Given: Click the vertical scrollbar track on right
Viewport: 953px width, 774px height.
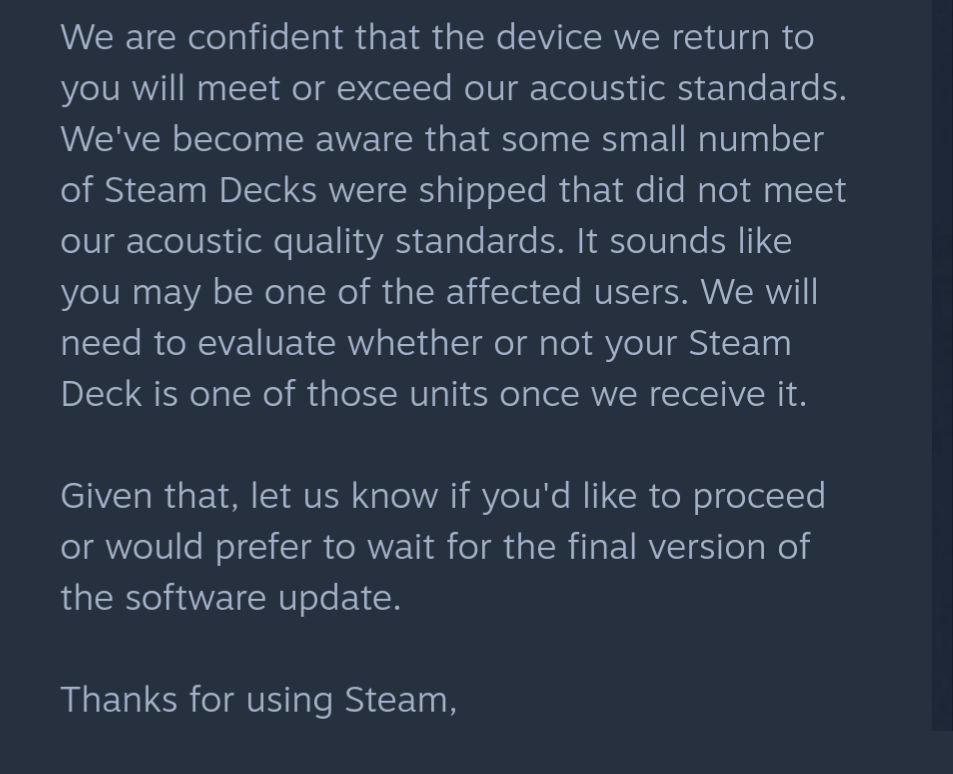Looking at the screenshot, I should [942, 365].
